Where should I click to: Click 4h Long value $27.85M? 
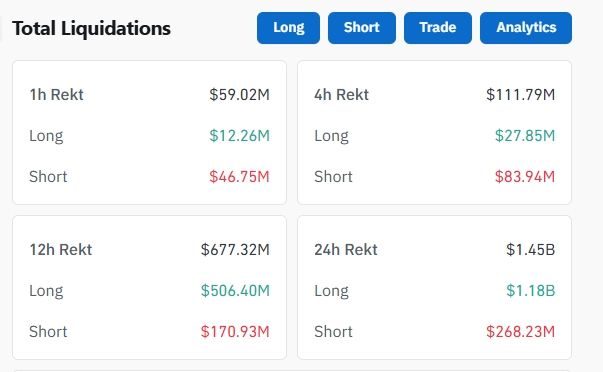pos(525,136)
